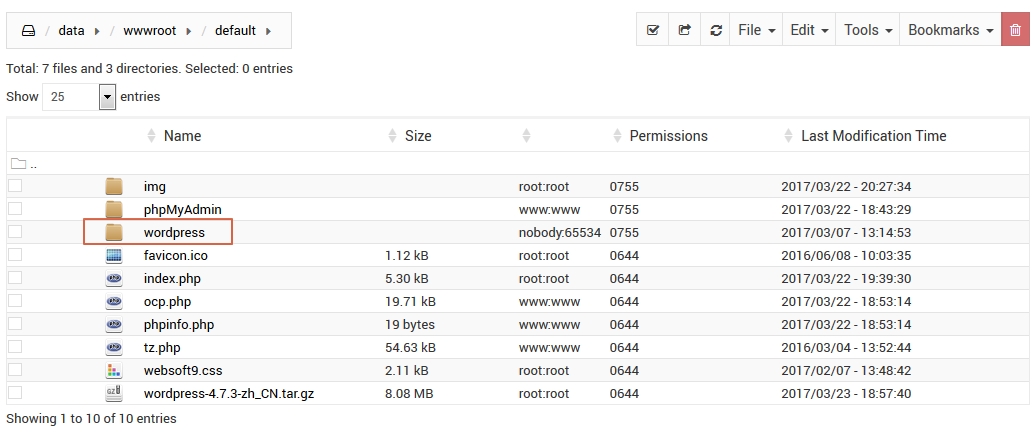1035x447 pixels.
Task: Click the websoft9.css file icon
Action: tap(114, 370)
